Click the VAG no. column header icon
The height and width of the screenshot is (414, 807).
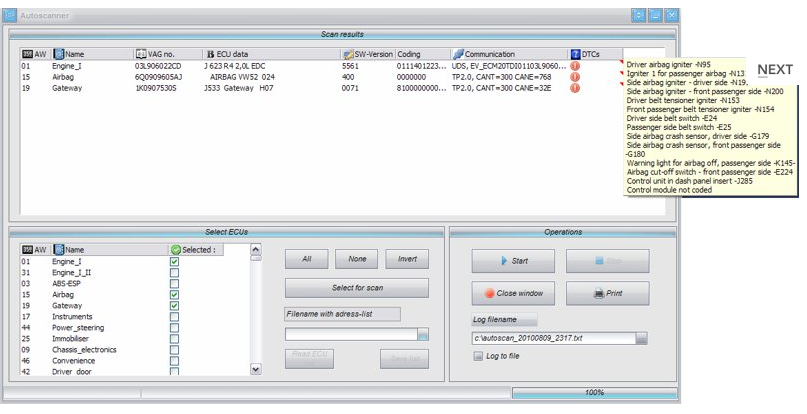point(140,53)
